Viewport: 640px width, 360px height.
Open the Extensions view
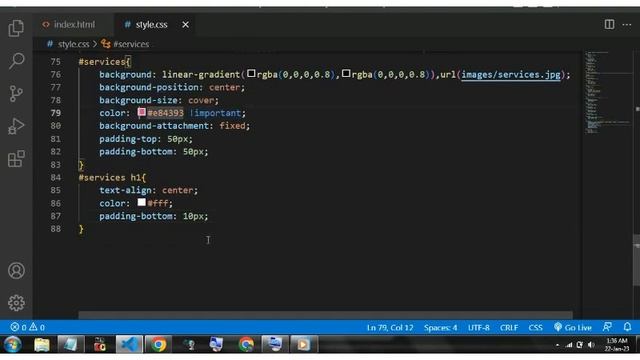click(x=16, y=159)
